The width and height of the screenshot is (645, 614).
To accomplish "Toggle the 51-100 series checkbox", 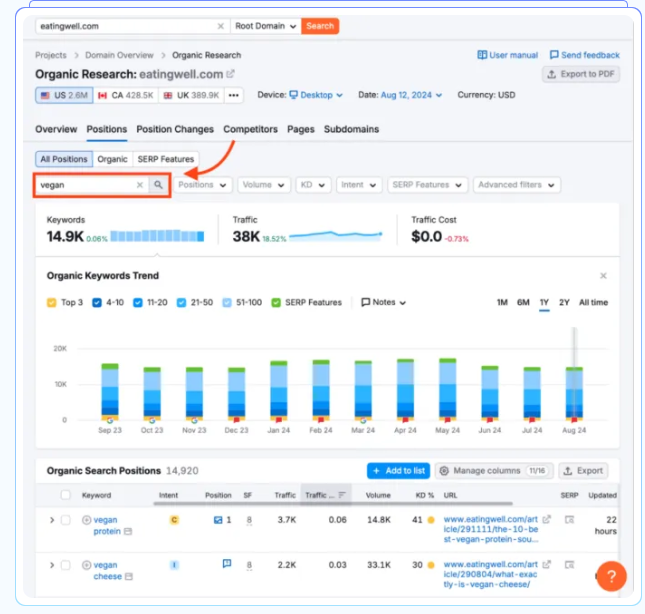I will pyautogui.click(x=227, y=303).
